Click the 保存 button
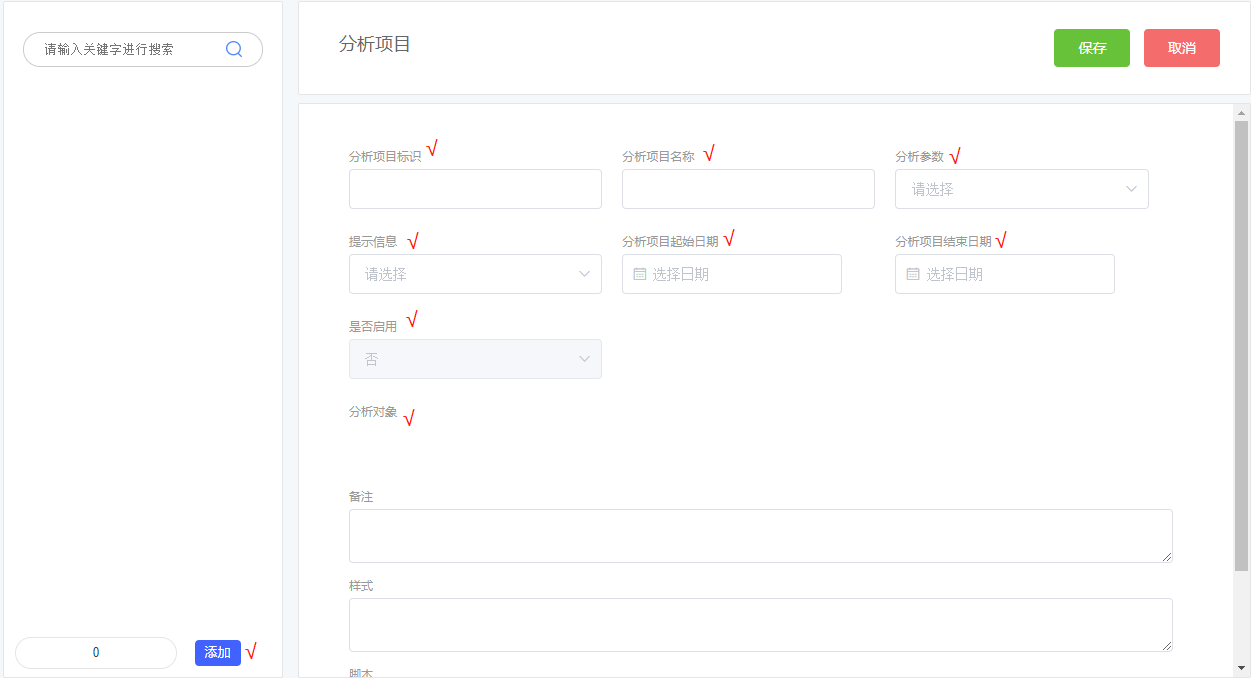This screenshot has height=678, width=1251. [1091, 48]
